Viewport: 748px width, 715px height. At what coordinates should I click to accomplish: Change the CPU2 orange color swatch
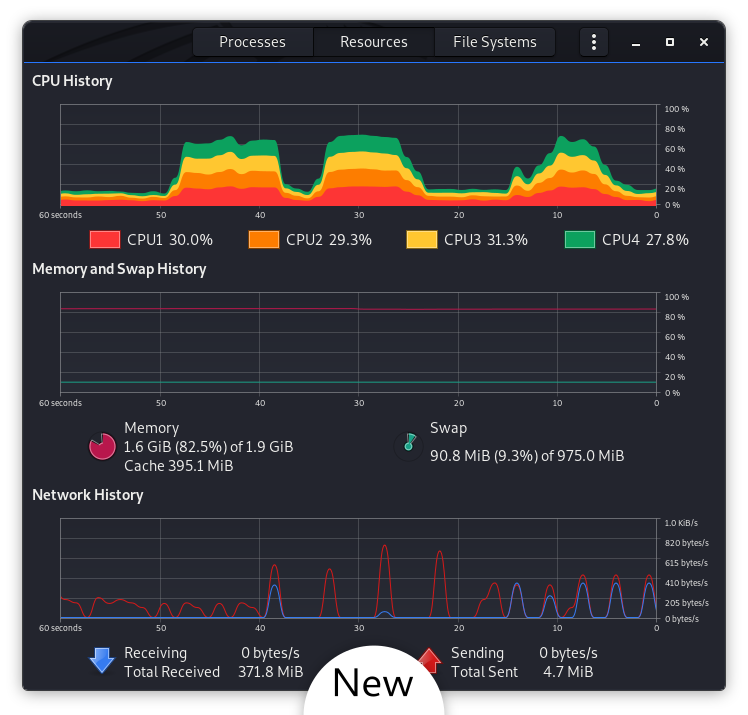tap(264, 239)
